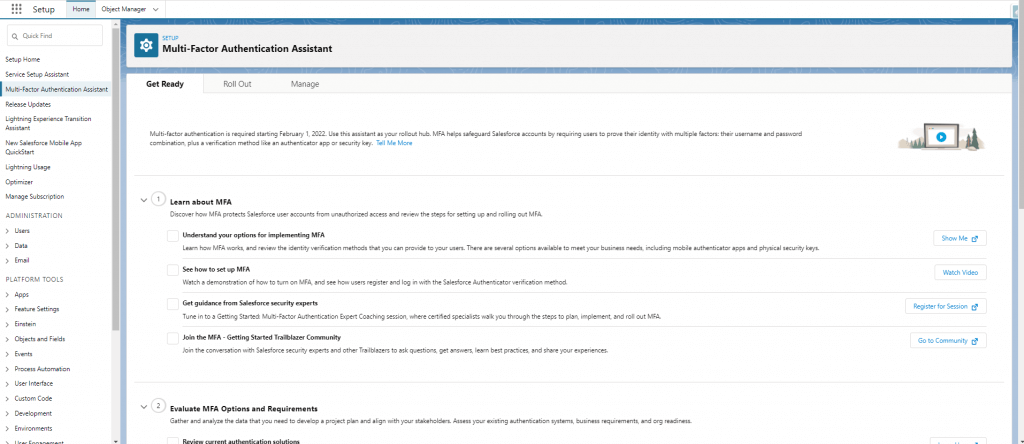Screen dimensions: 1024x444
Task: Click the Register for Session button
Action: click(x=945, y=306)
